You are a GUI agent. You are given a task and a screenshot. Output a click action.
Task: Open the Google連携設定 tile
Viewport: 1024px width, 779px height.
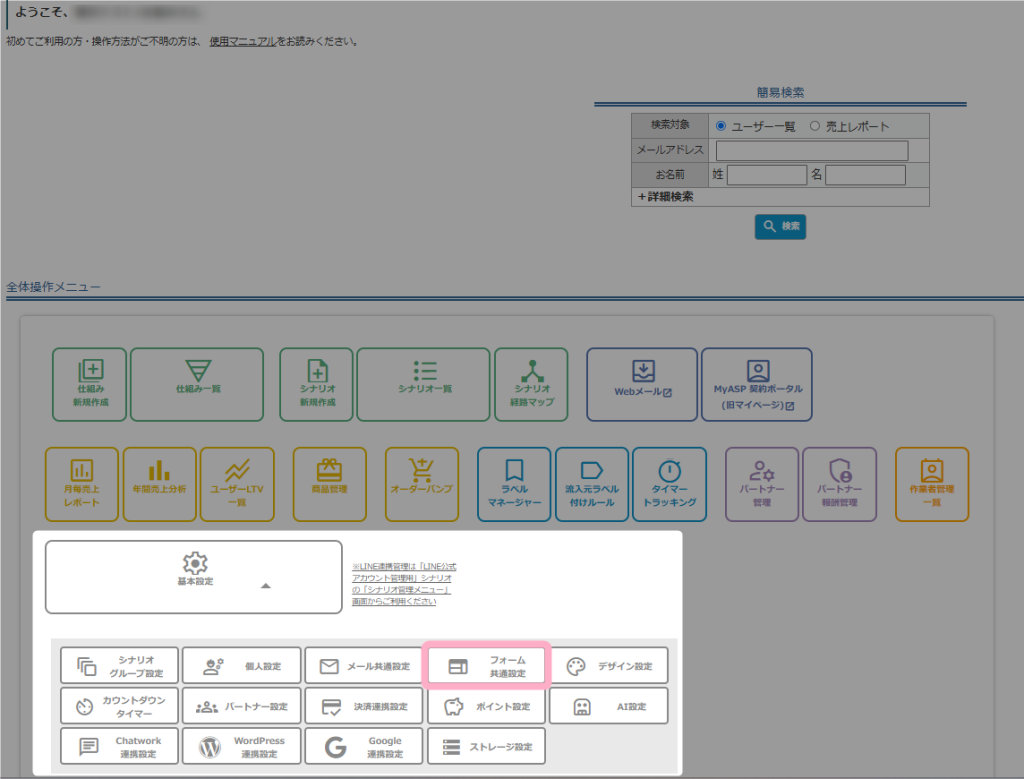click(364, 746)
